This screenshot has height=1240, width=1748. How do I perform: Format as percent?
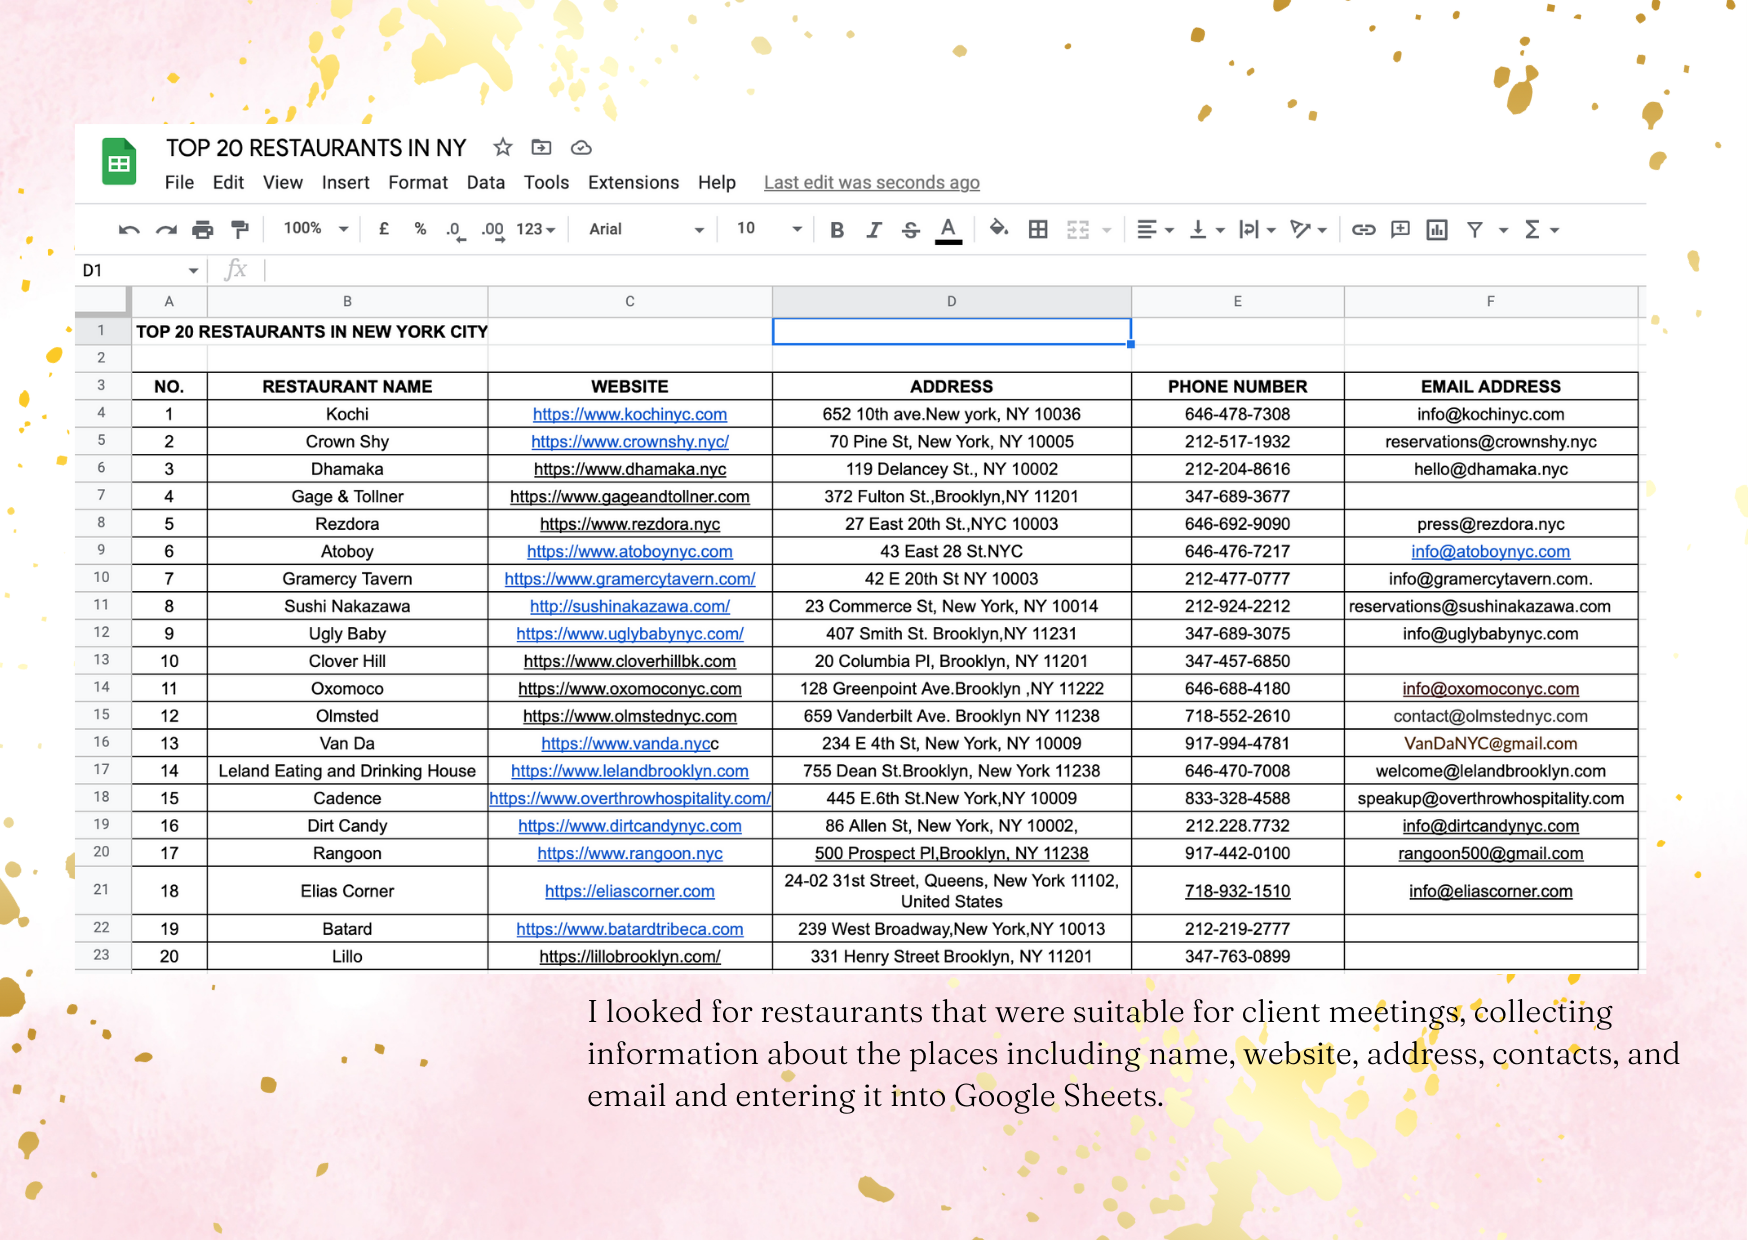(420, 229)
